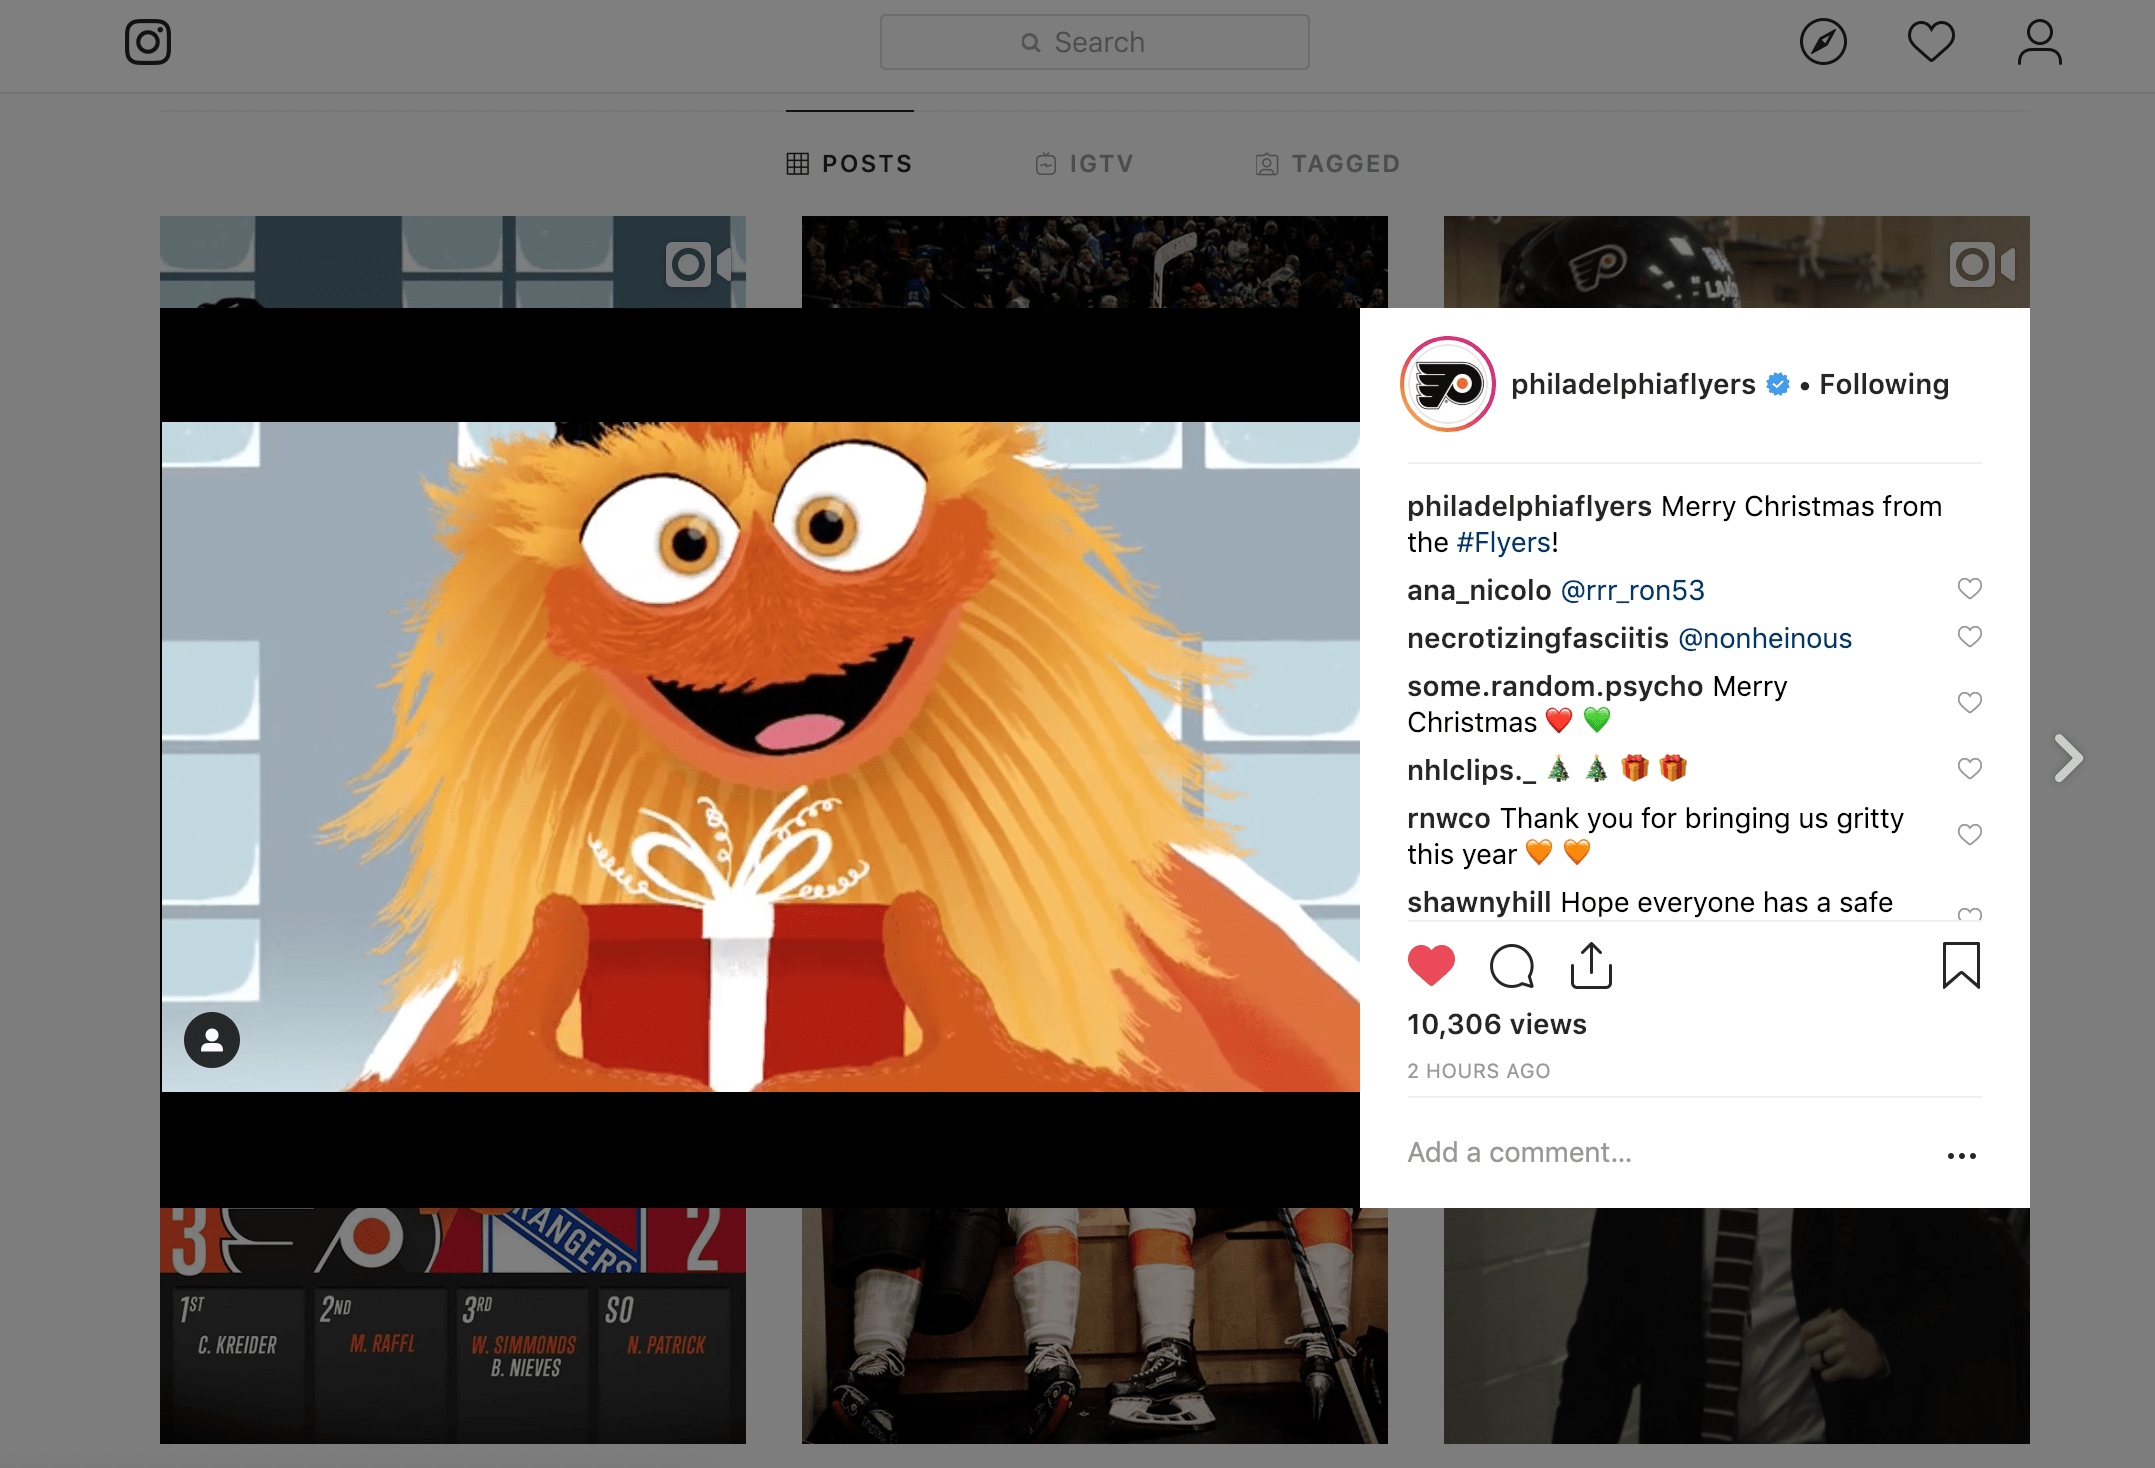Go to next post with right chevron
The image size is (2155, 1468).
(2068, 758)
